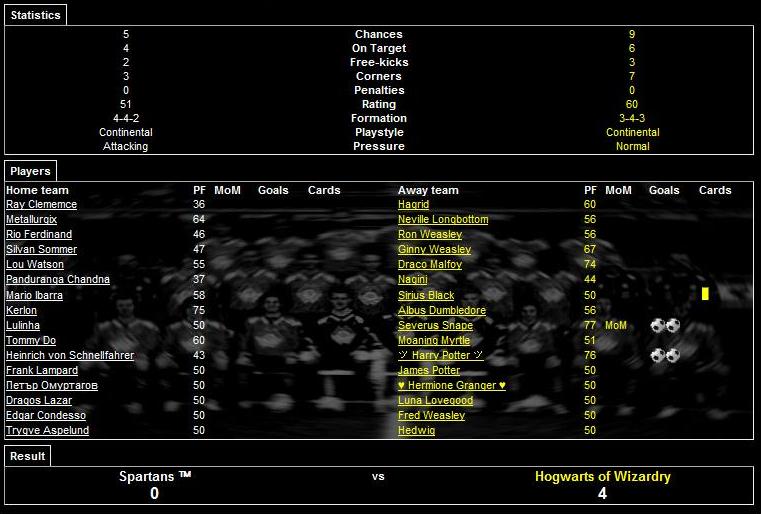This screenshot has width=761, height=514.
Task: Open player Moaning Myrtle
Action: coord(434,340)
